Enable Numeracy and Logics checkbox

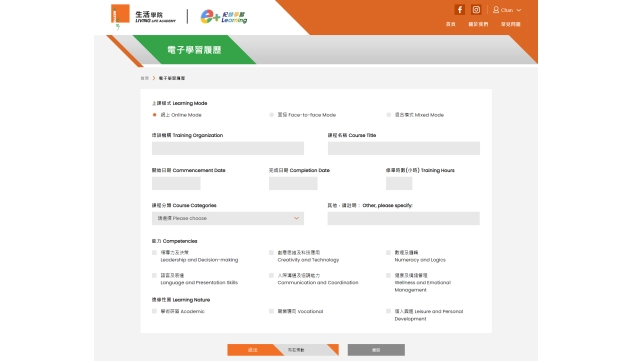pos(388,253)
